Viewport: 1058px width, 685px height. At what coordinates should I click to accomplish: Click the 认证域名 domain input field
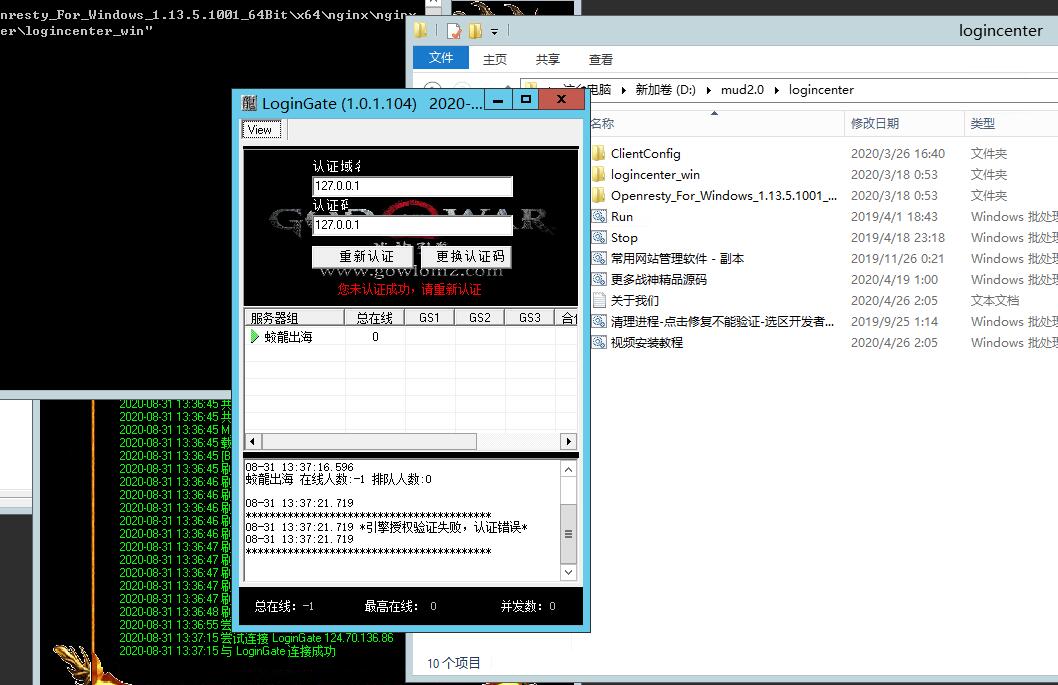point(412,187)
